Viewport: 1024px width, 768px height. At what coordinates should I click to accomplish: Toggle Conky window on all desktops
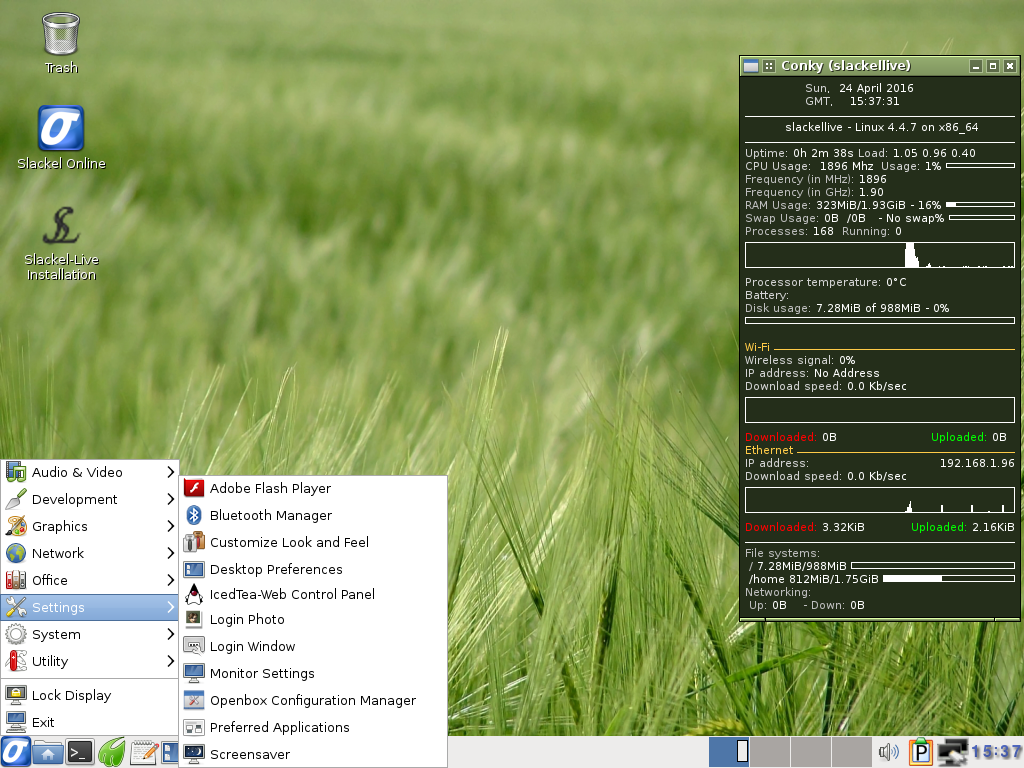click(x=769, y=66)
